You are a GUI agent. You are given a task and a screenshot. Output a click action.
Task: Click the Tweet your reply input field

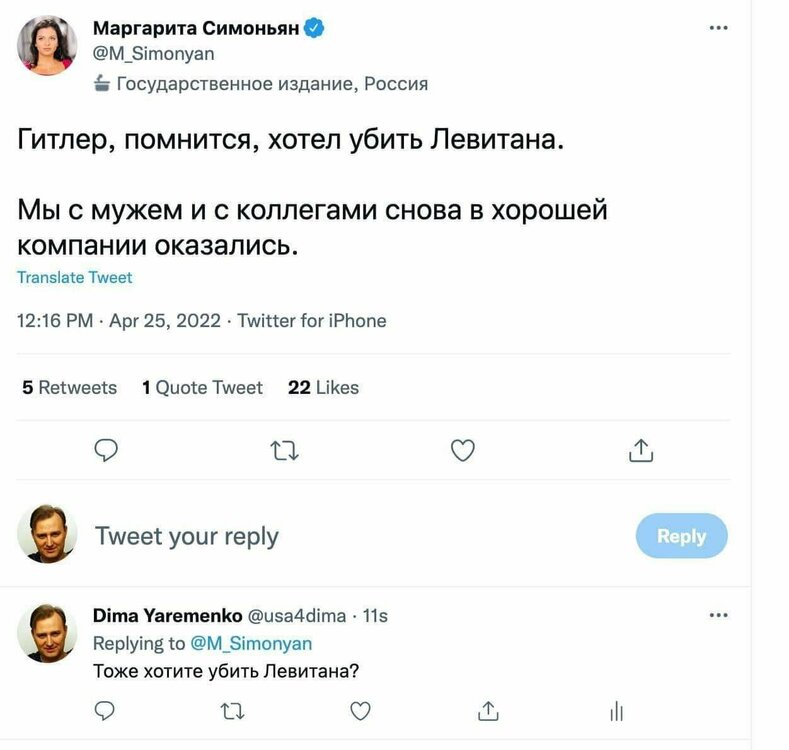(x=187, y=537)
